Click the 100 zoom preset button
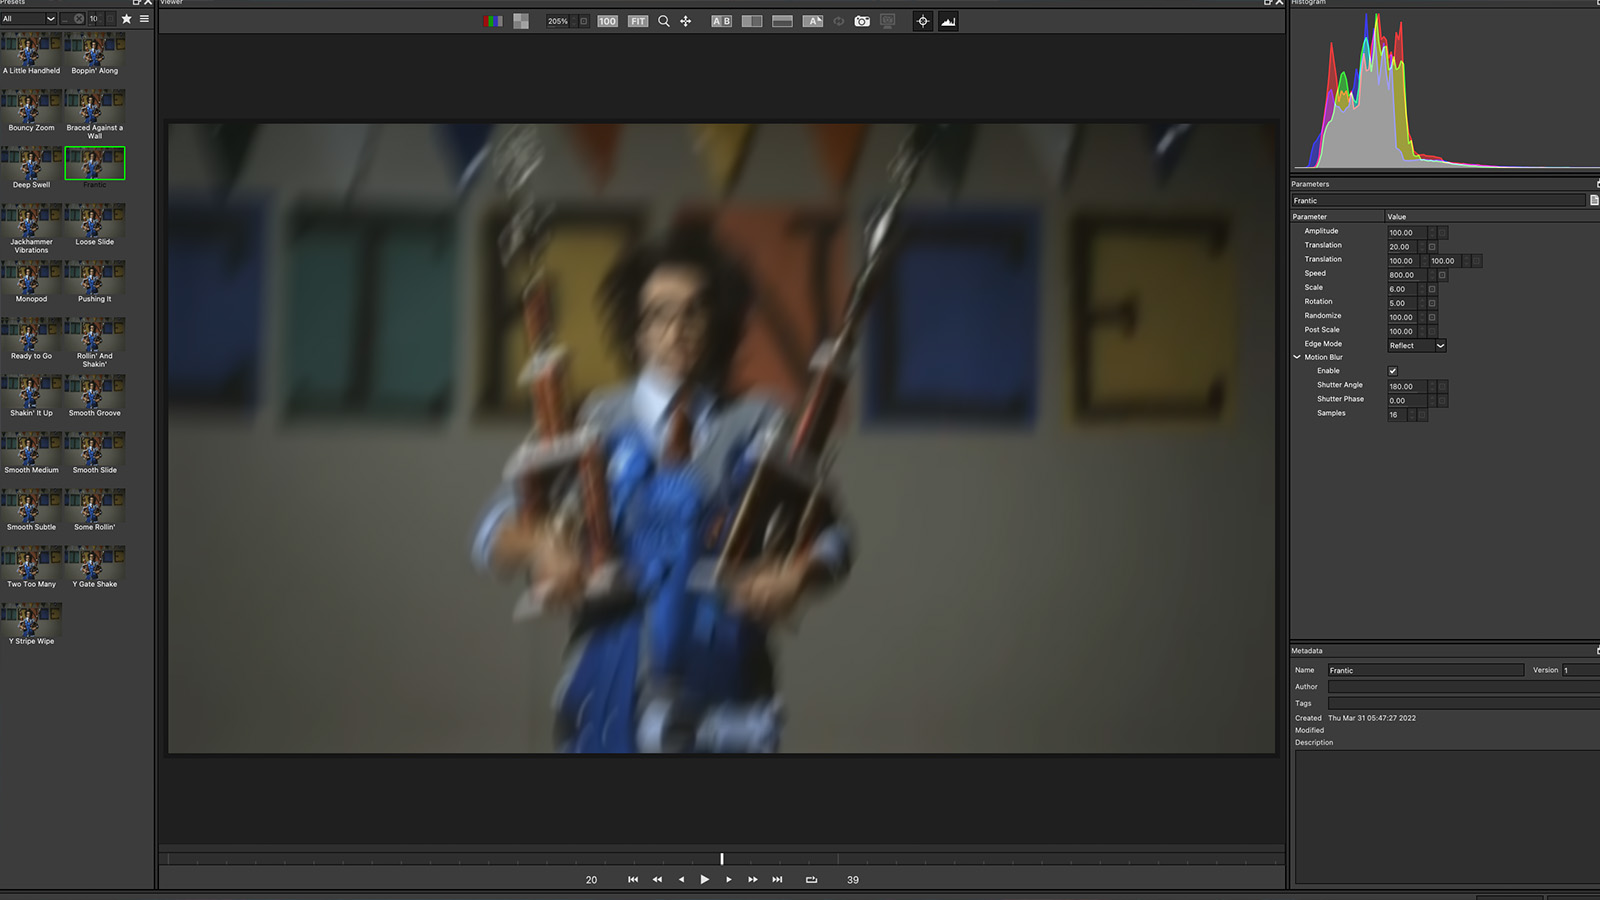 pos(606,21)
